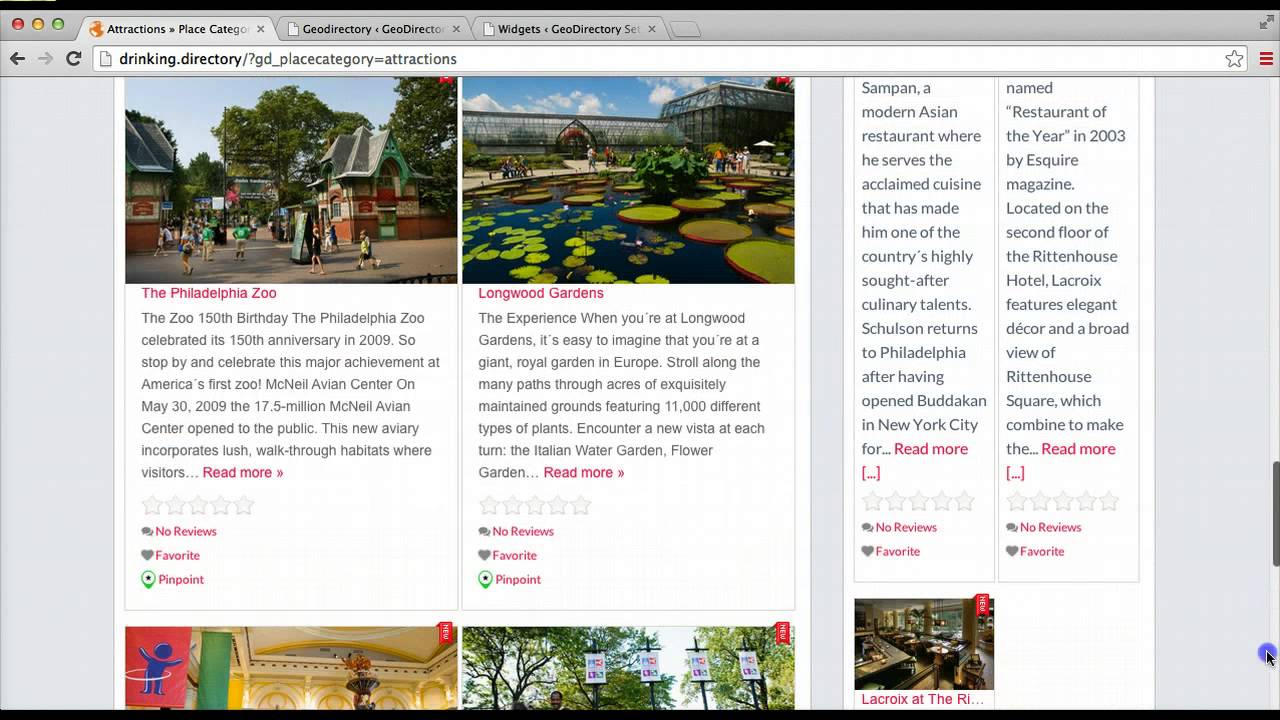The image size is (1280, 720).
Task: Expand Read more in Rittenhouse Hotel sidebar text
Action: [x=1077, y=449]
